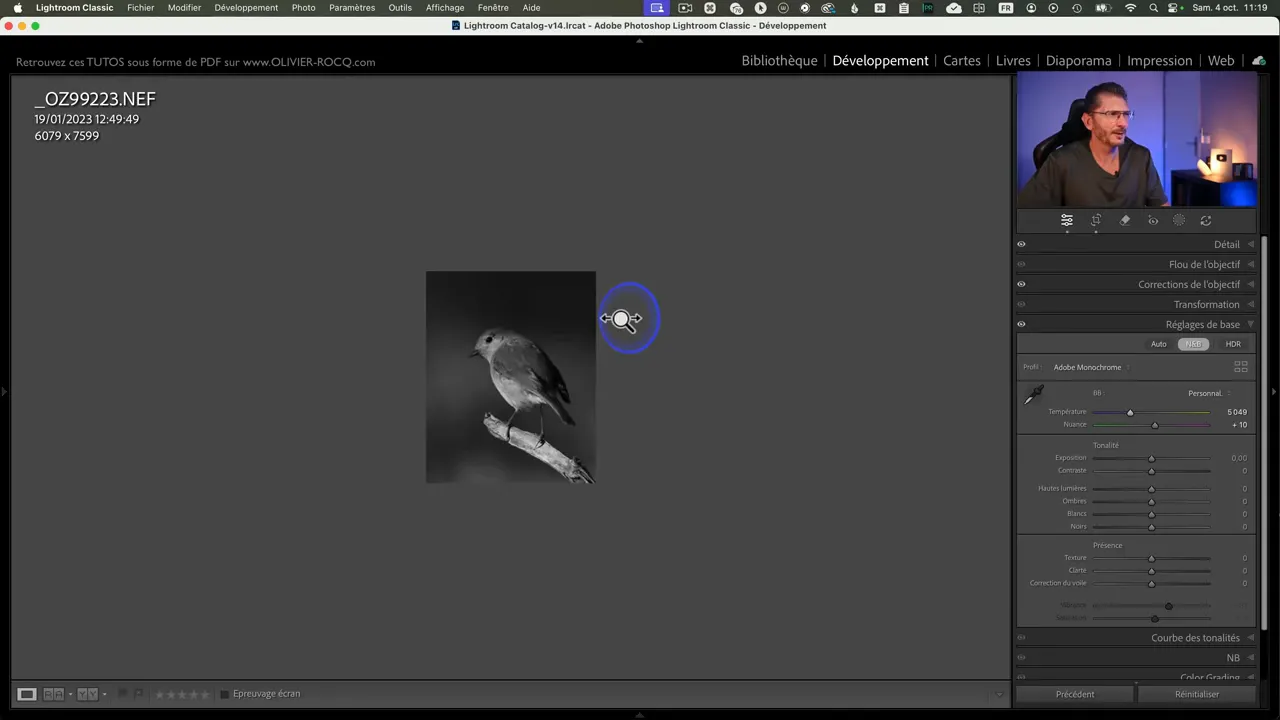Click the Précédent button
Viewport: 1280px width, 720px height.
(1075, 694)
